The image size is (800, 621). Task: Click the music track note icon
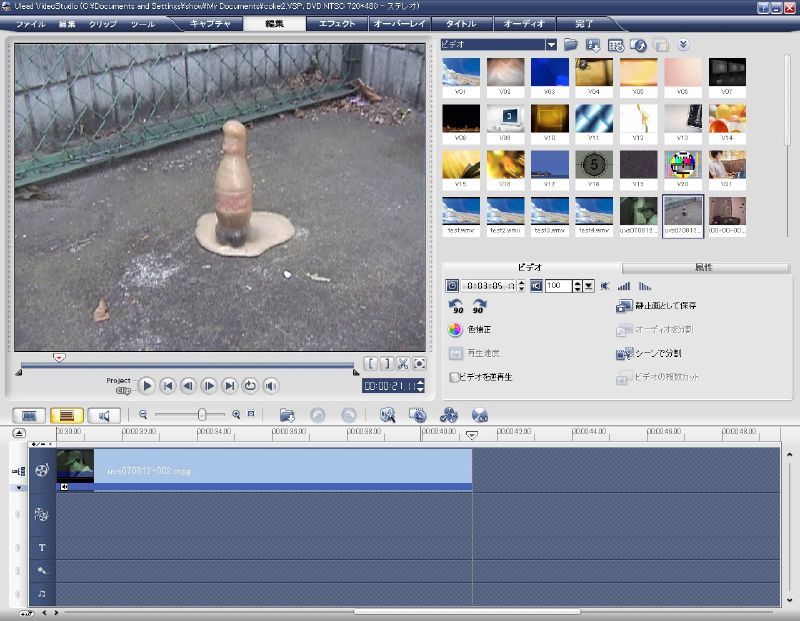[42, 593]
